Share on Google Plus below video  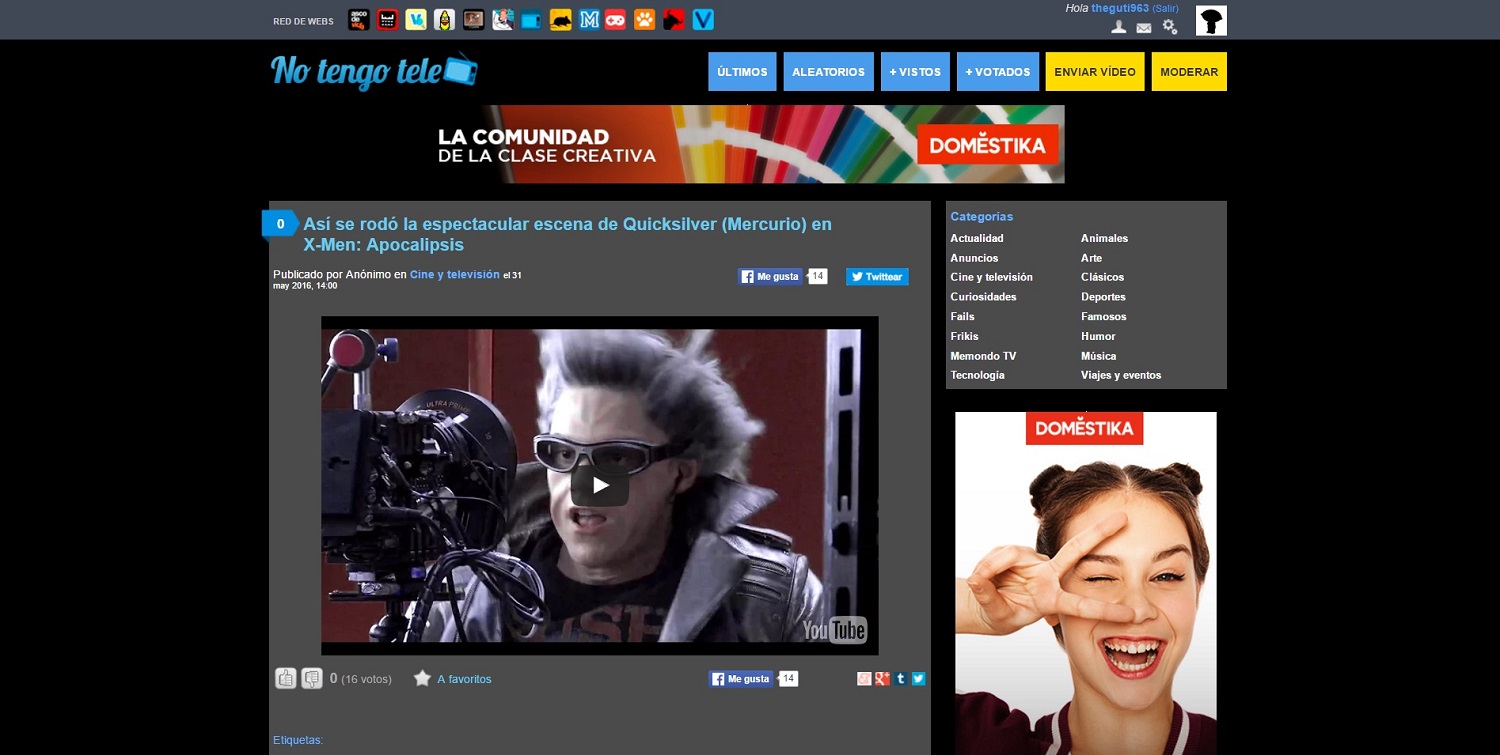coord(882,678)
